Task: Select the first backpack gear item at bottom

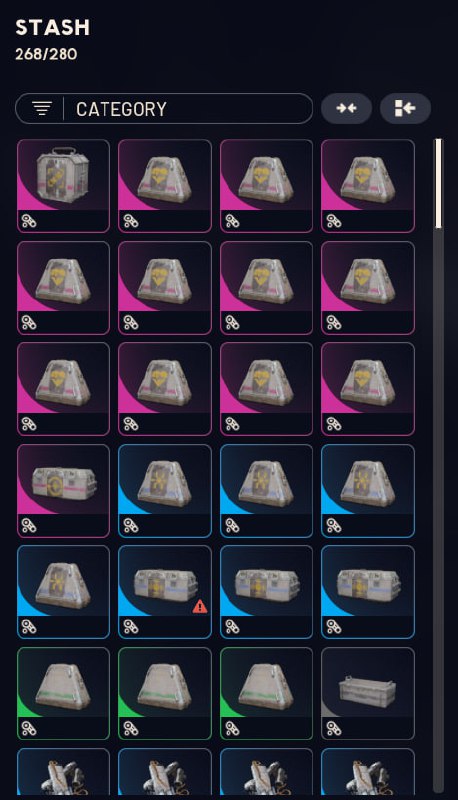Action: pos(63,771)
